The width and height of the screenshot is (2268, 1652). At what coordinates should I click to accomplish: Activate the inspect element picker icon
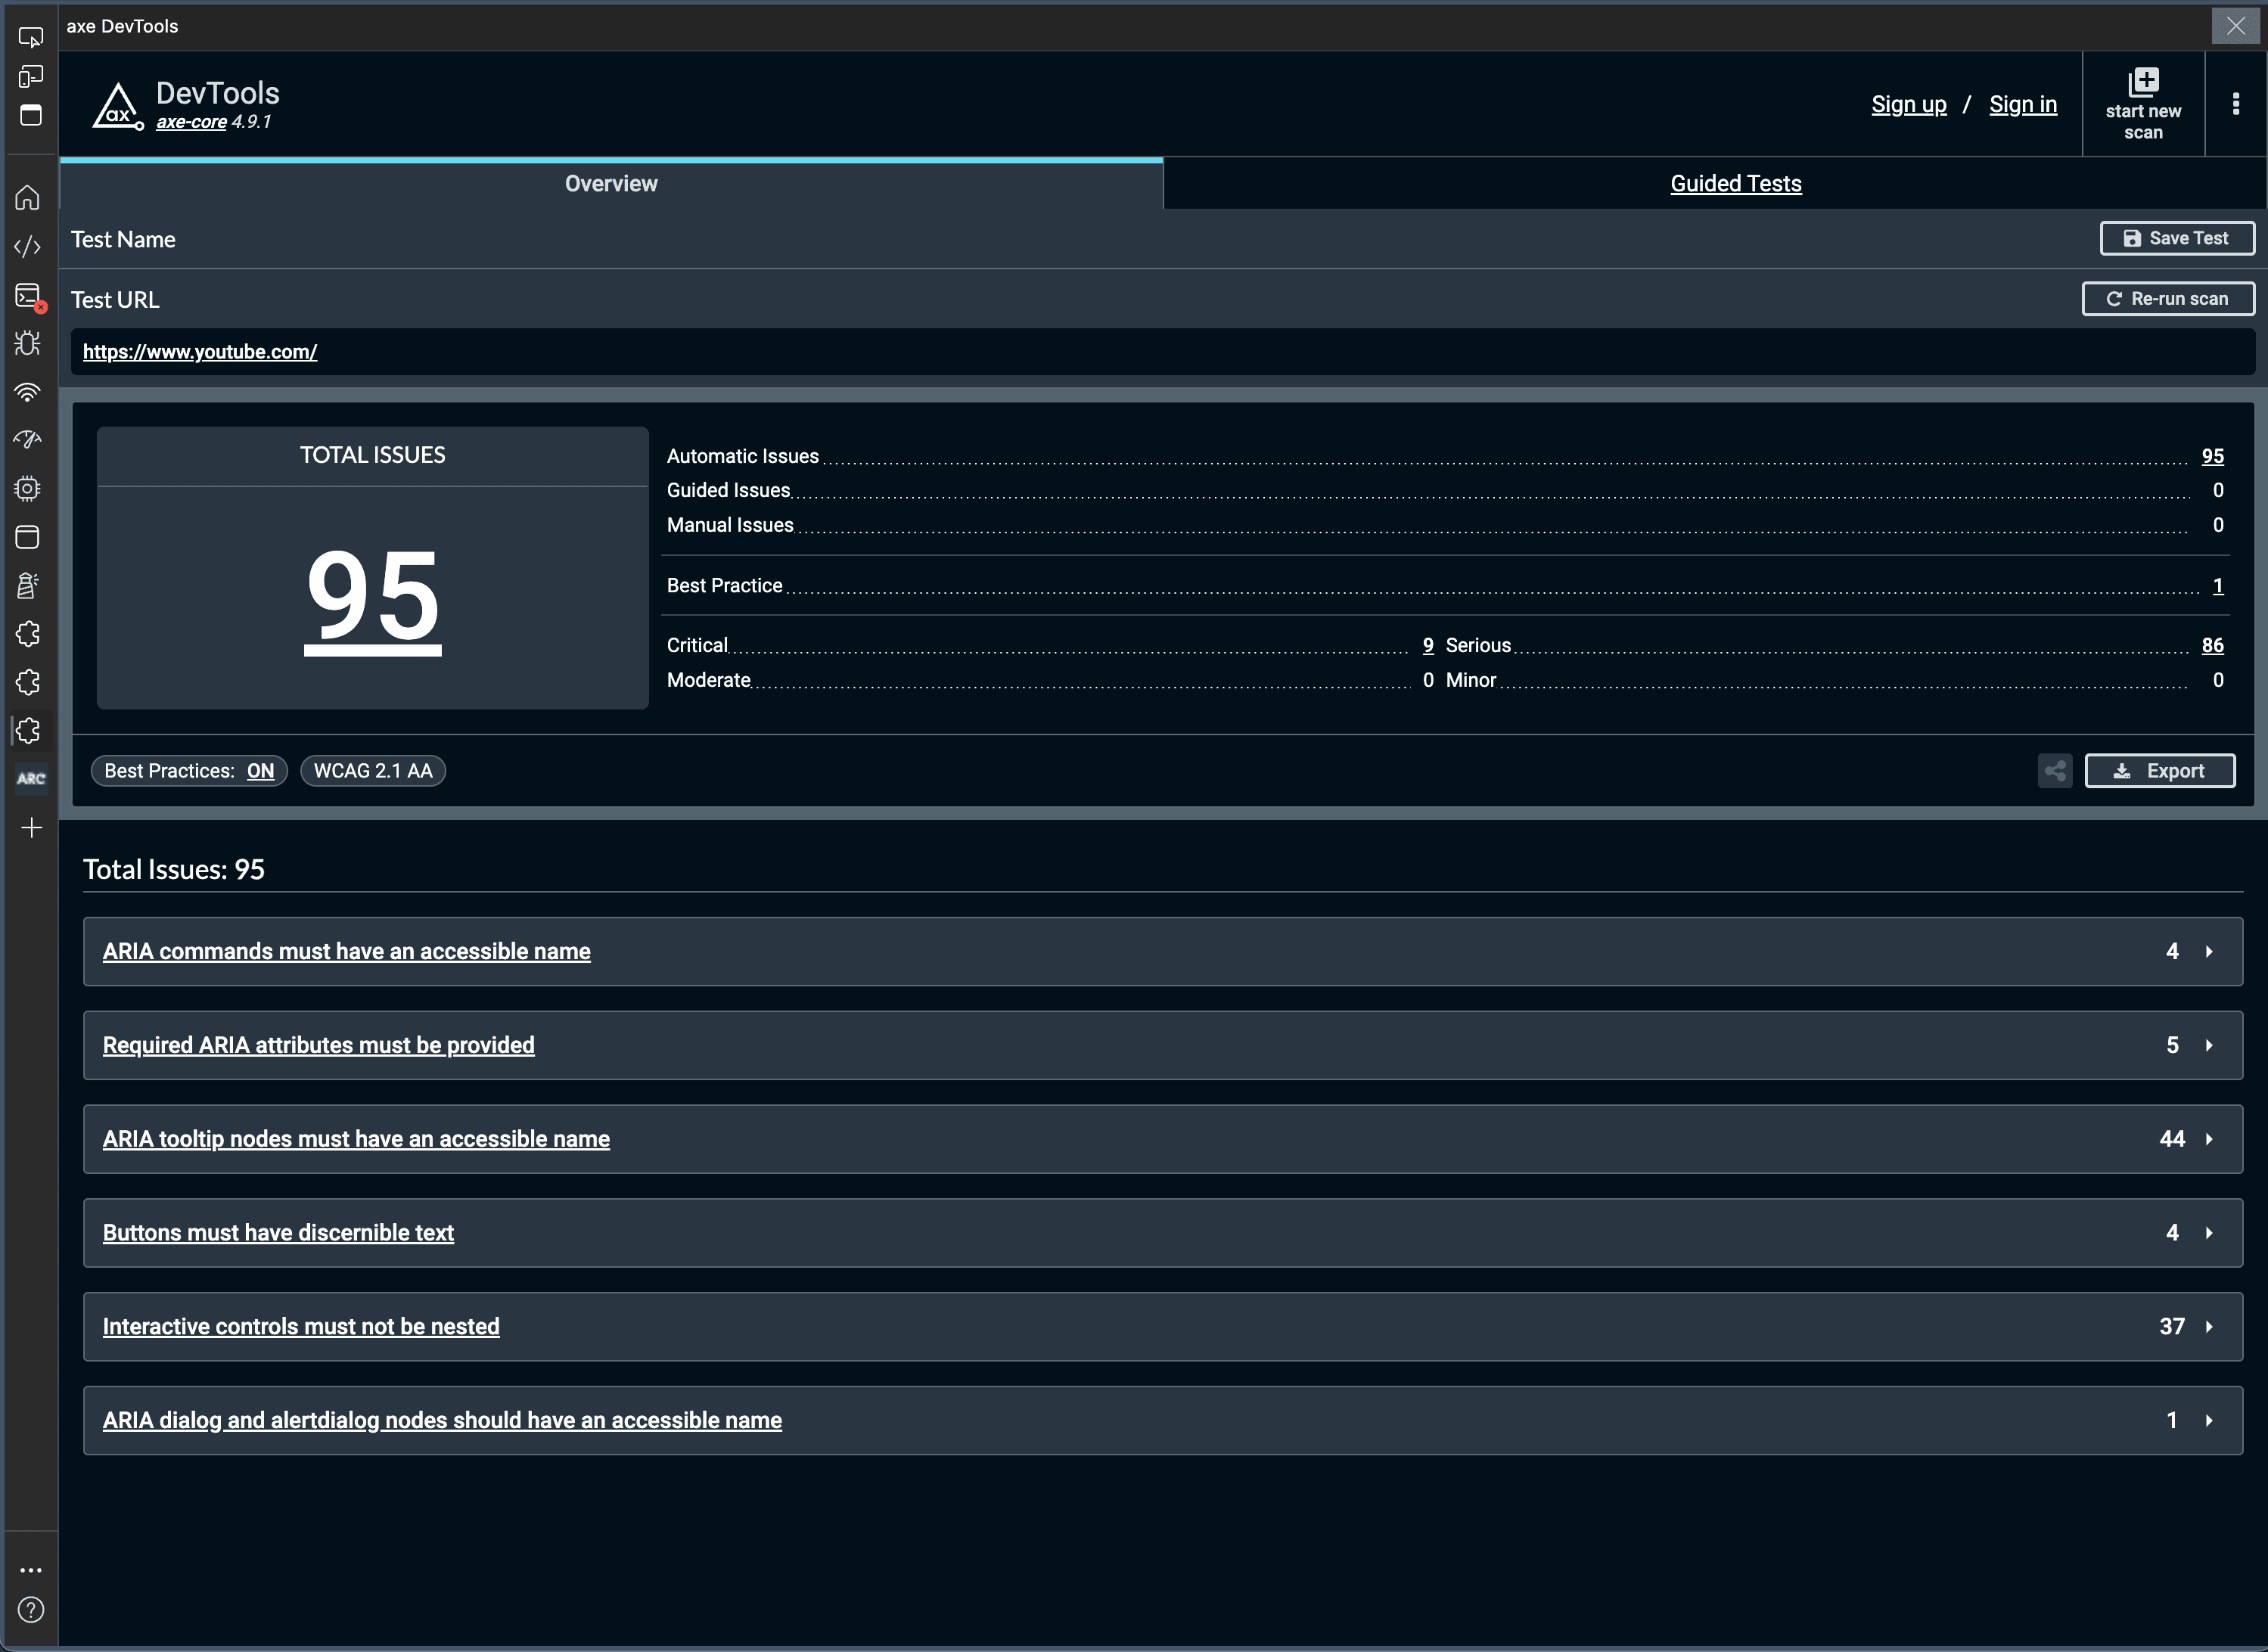(31, 38)
